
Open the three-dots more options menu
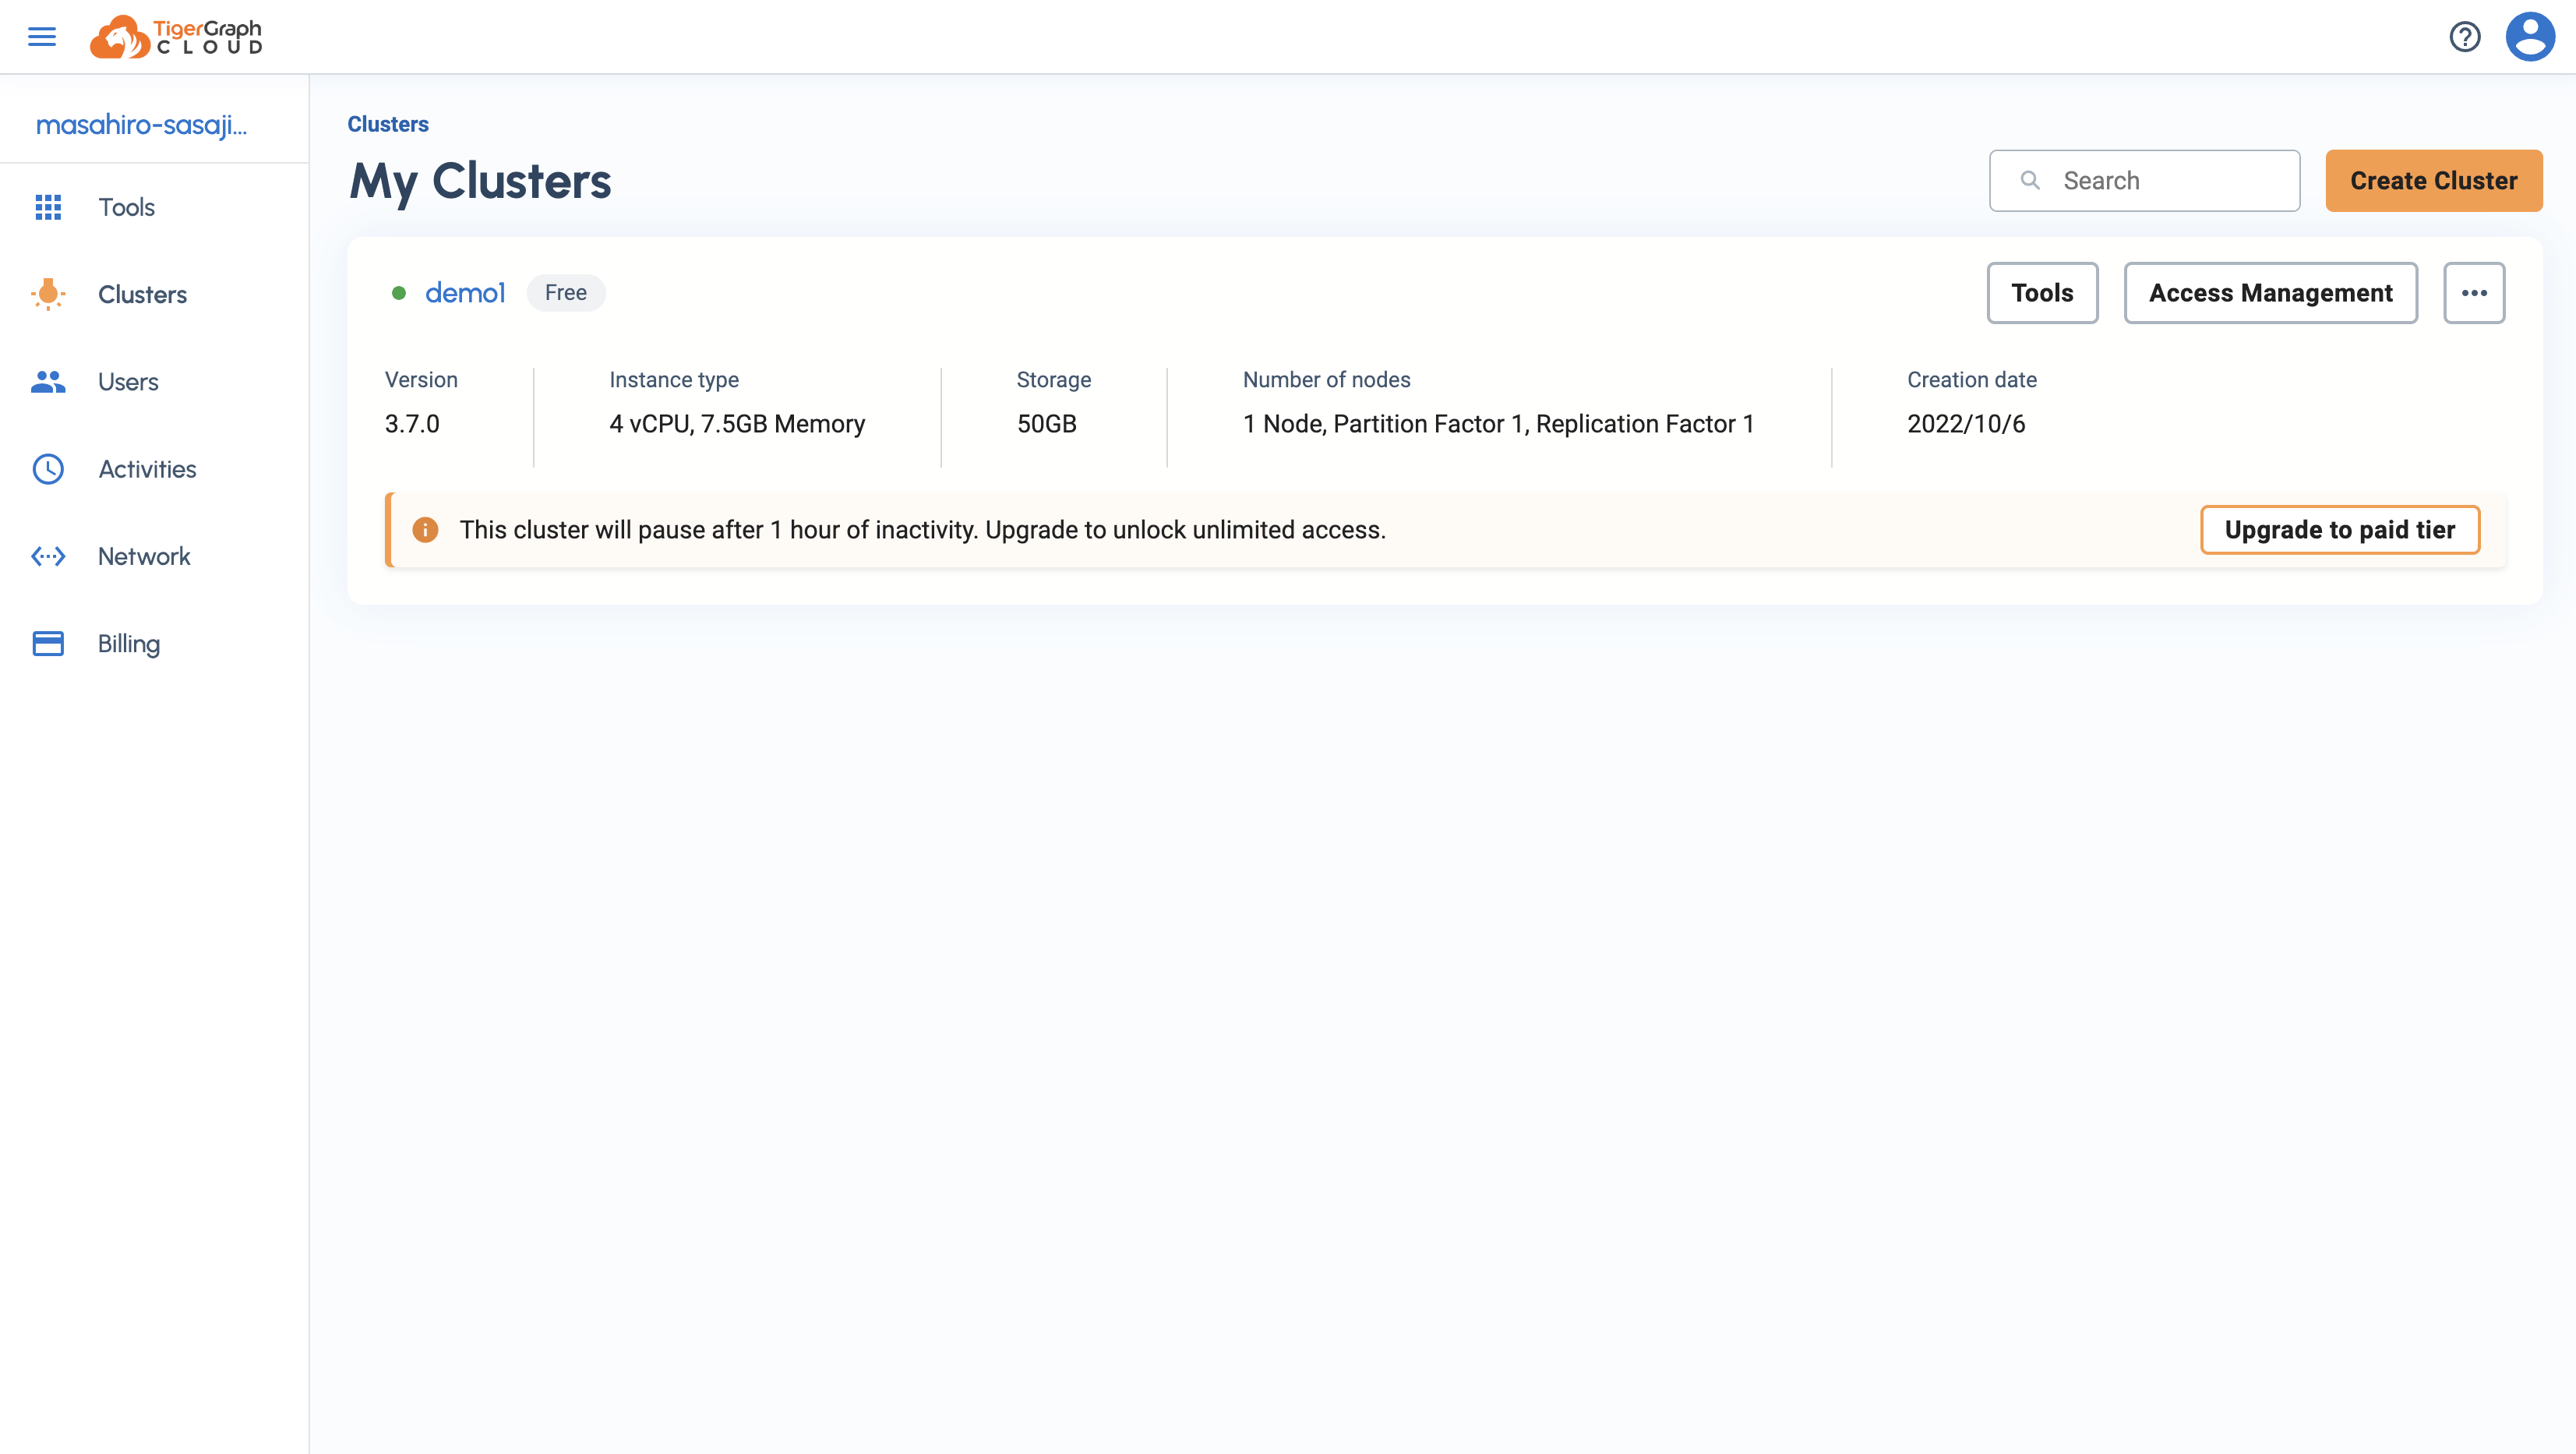[x=2473, y=293]
